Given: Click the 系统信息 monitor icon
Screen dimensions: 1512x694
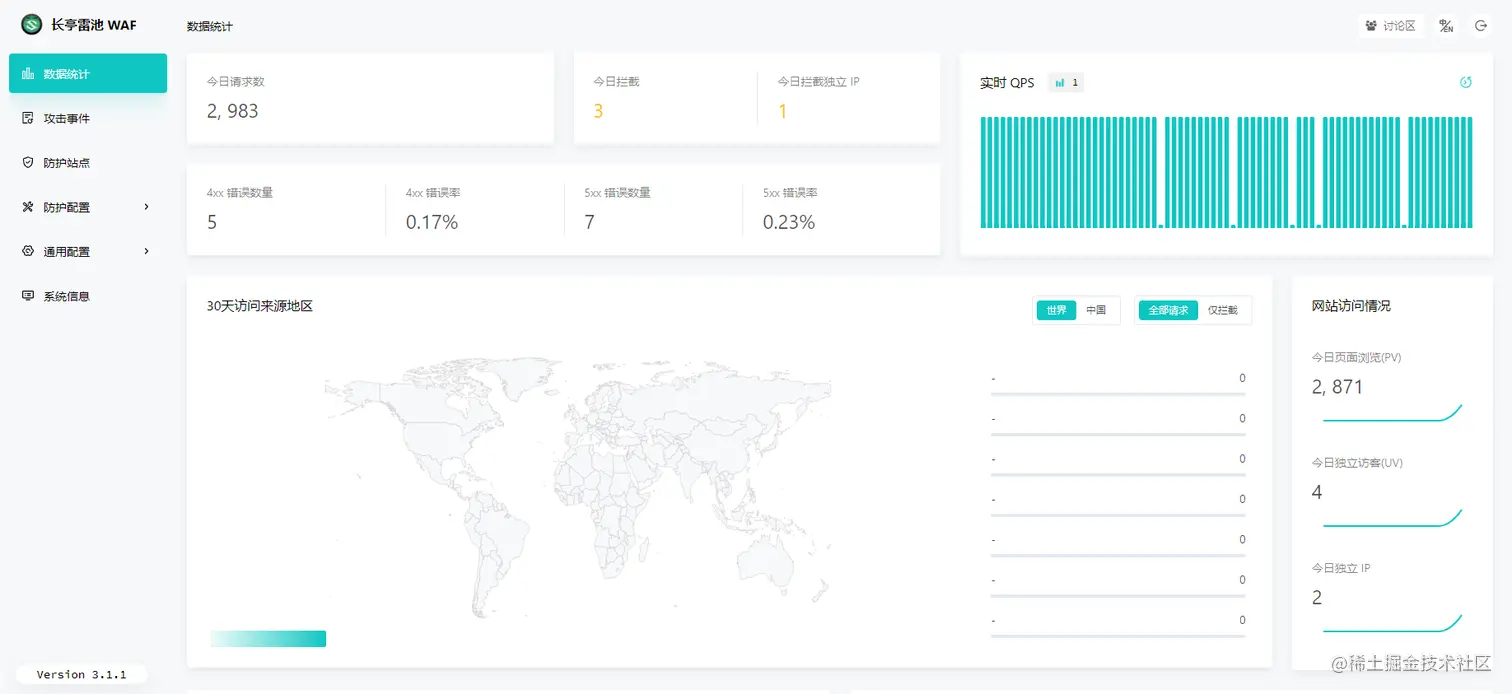Looking at the screenshot, I should pos(28,296).
